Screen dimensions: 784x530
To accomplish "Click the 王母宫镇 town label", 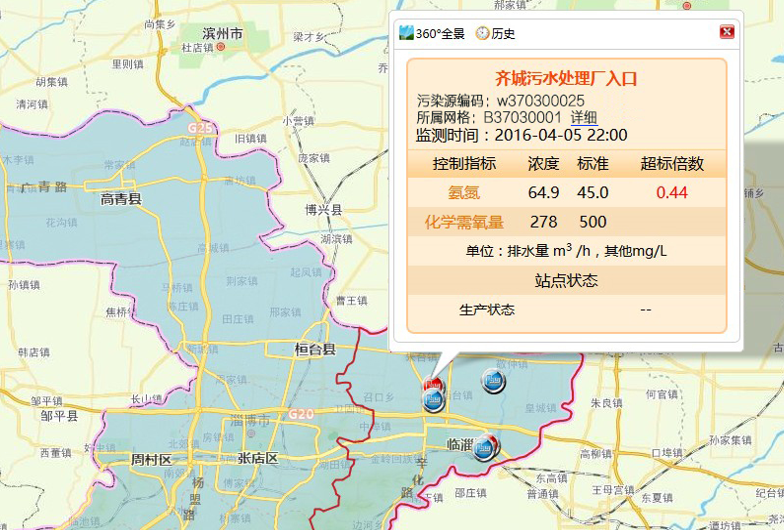I will tap(613, 490).
